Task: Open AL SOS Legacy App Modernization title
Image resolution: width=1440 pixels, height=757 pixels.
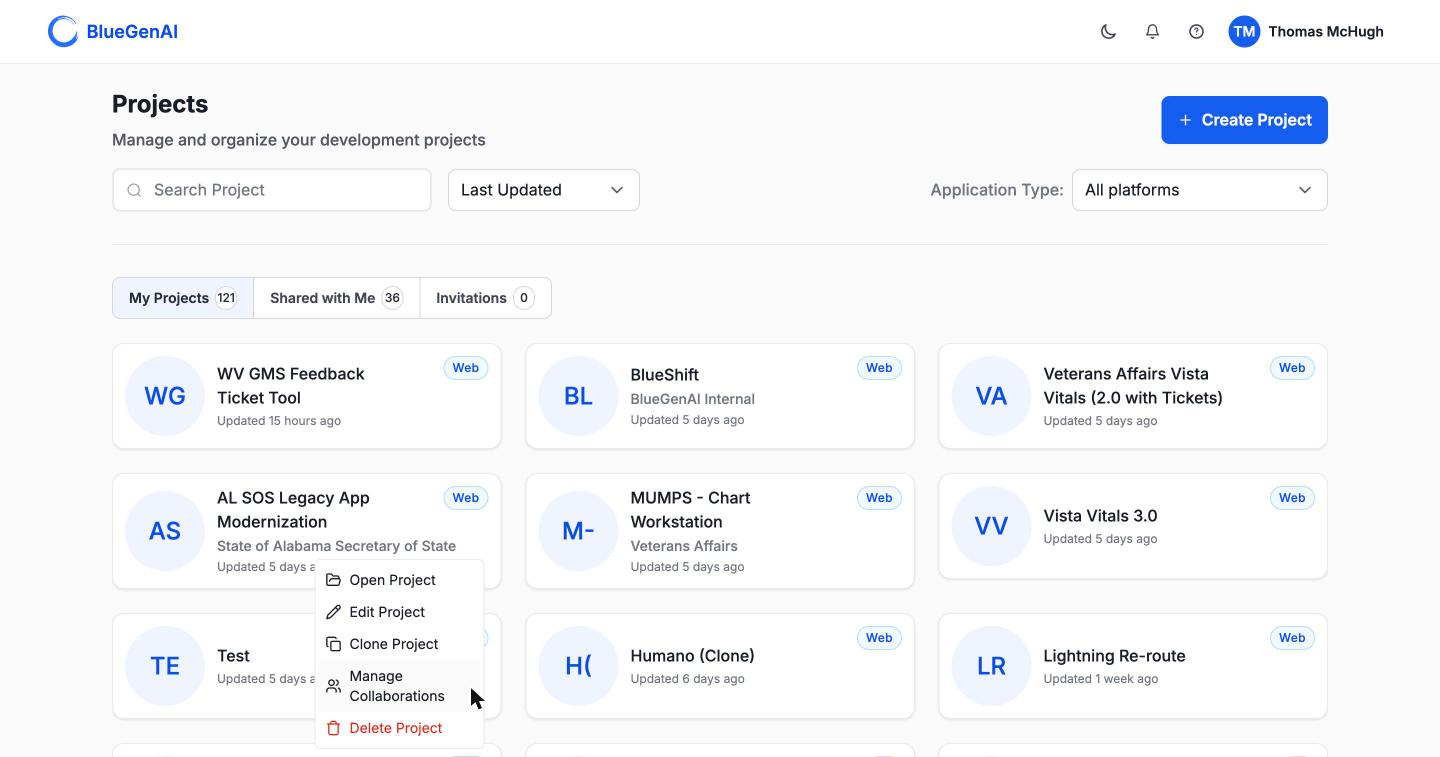Action: pyautogui.click(x=293, y=510)
